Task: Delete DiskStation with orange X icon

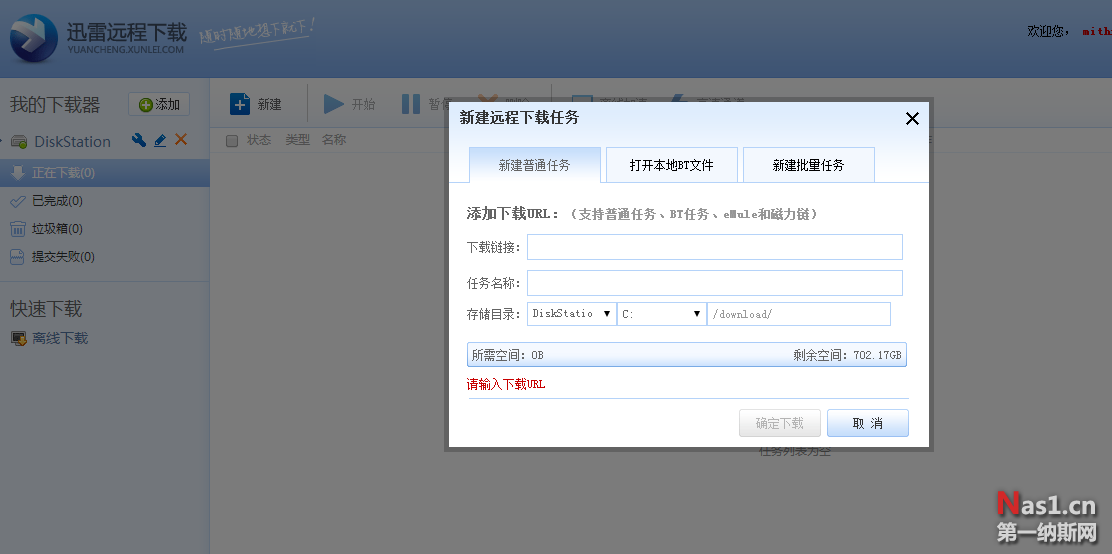Action: 181,140
